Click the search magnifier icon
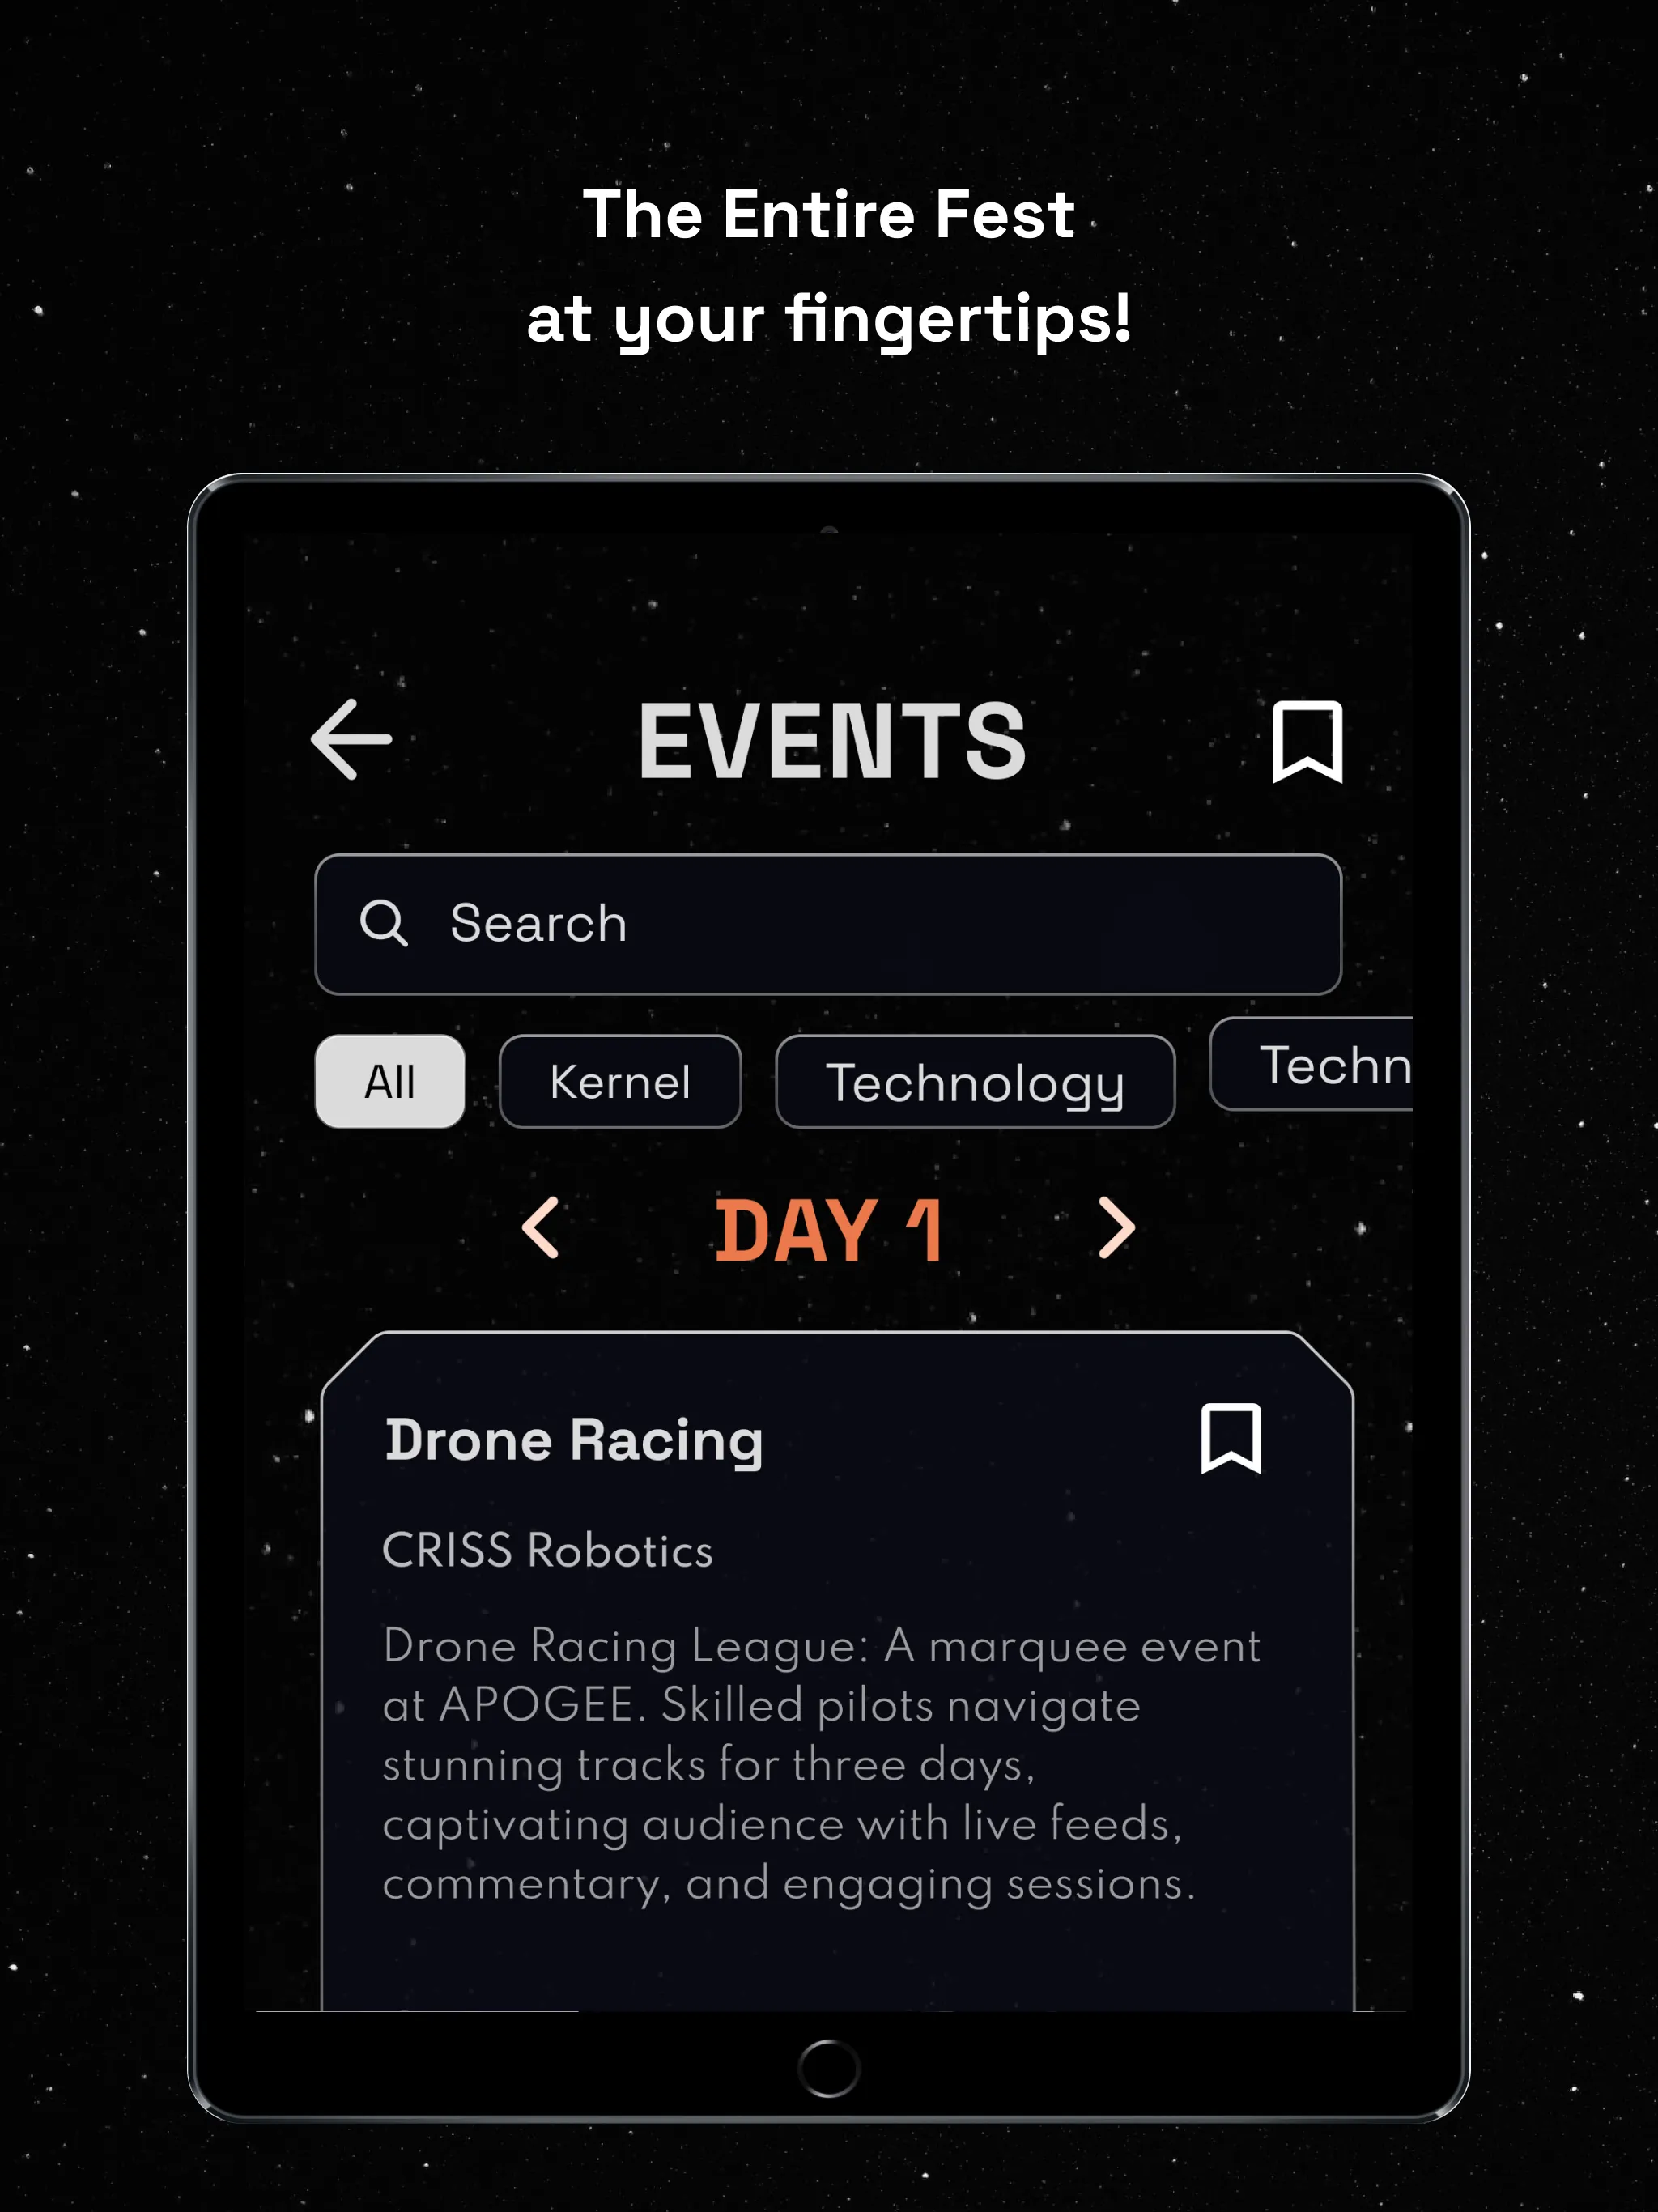 pyautogui.click(x=383, y=921)
